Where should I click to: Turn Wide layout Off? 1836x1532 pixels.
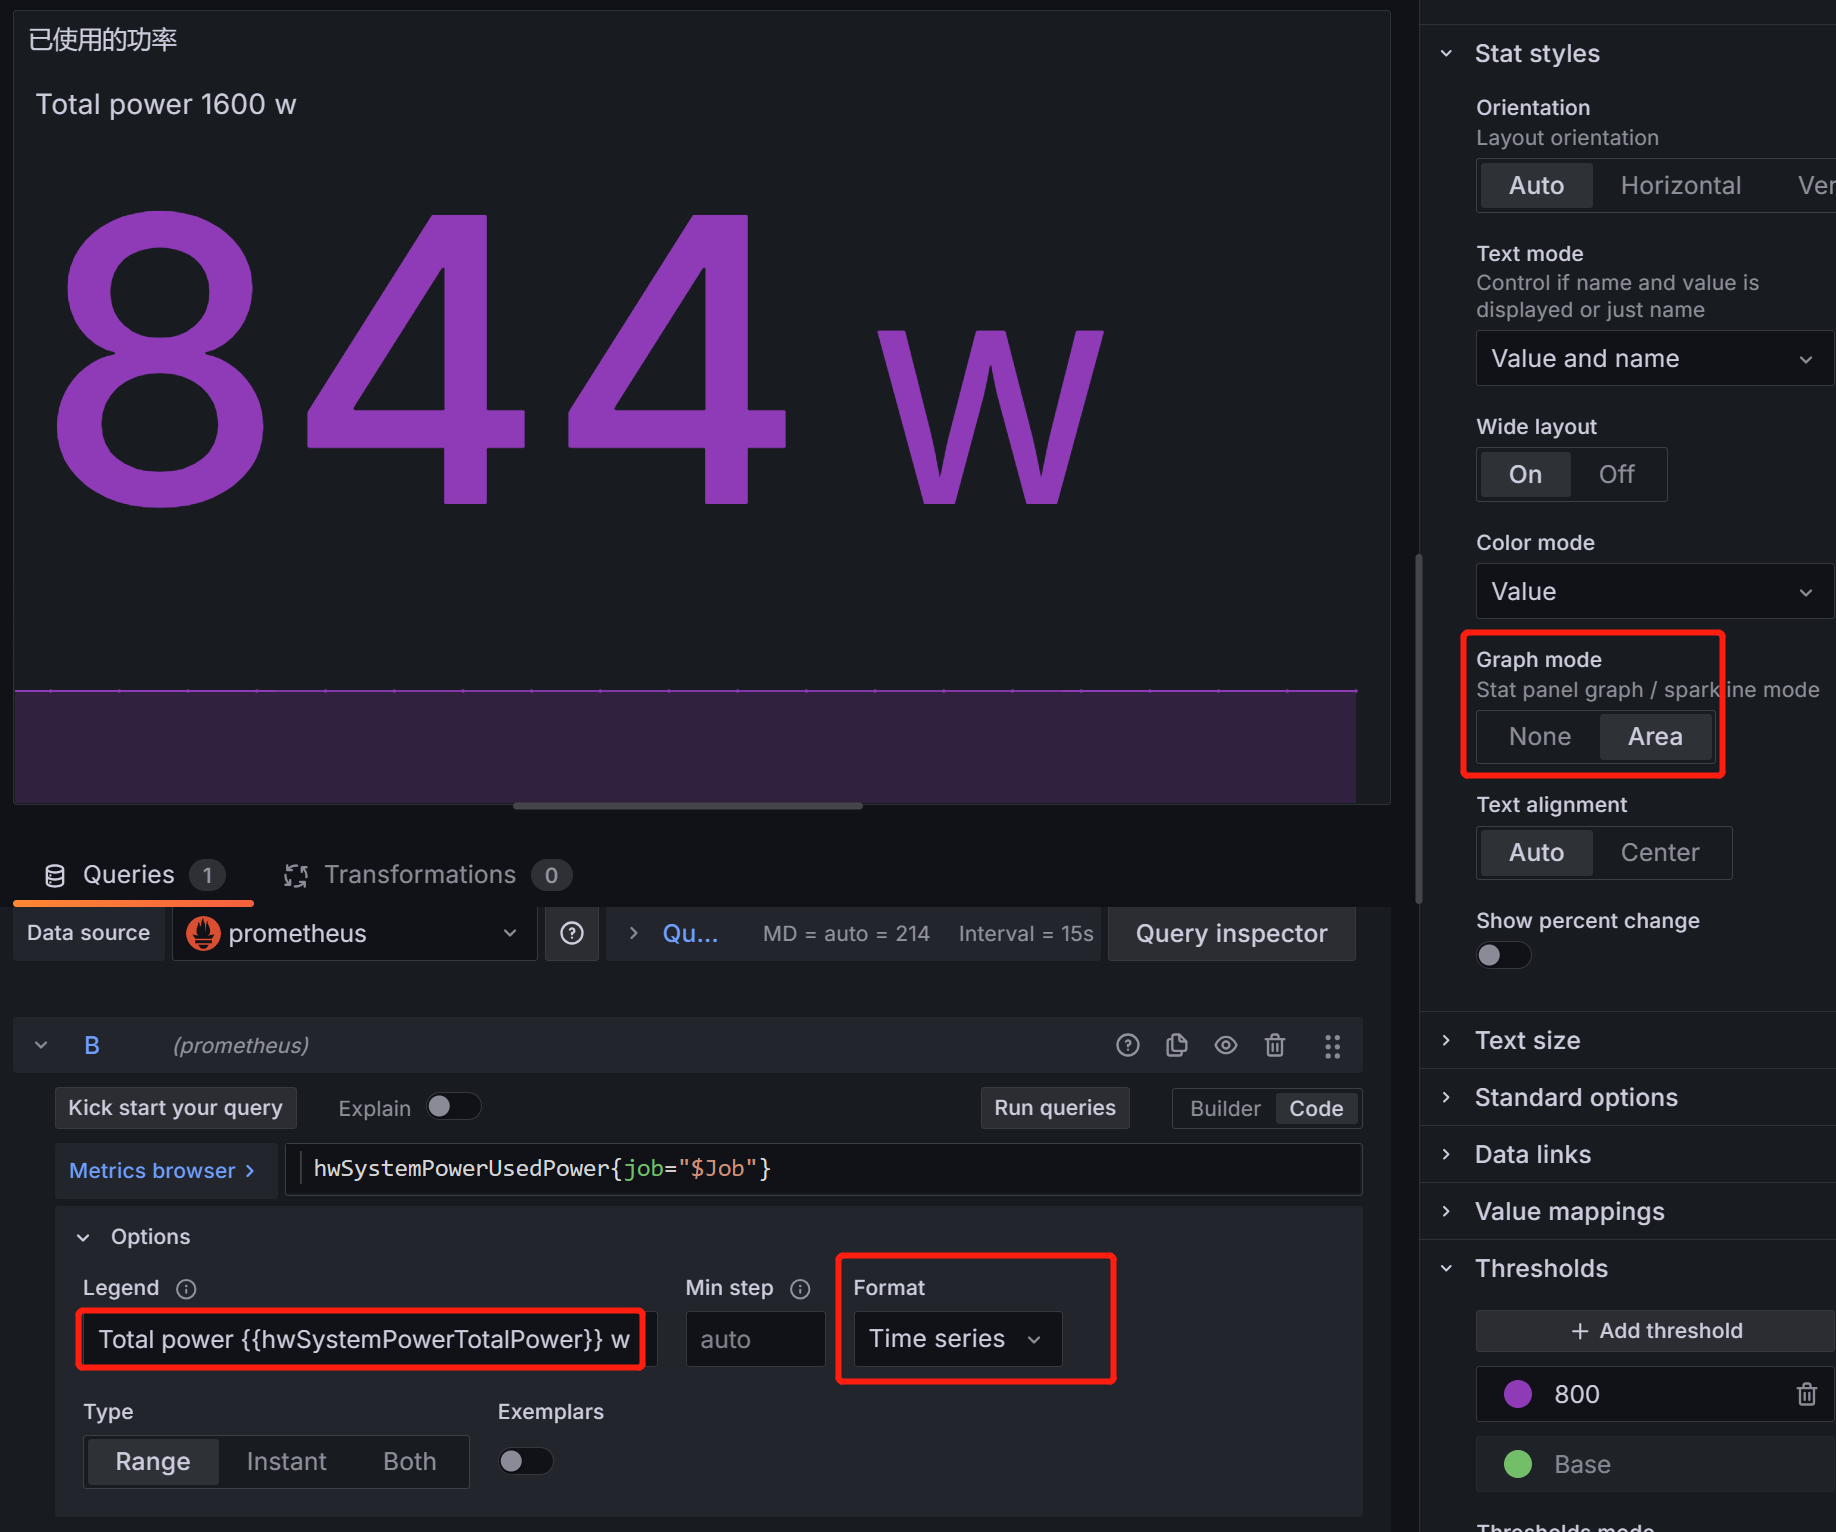(x=1617, y=474)
